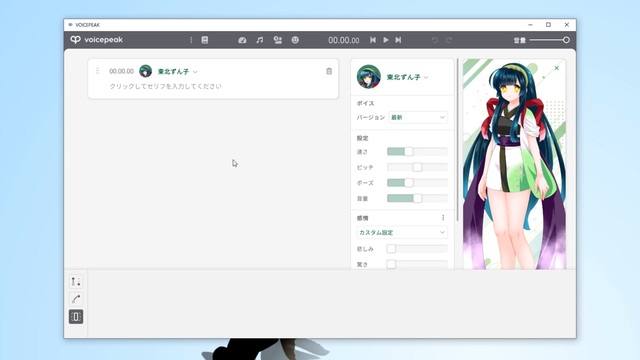The image size is (640, 360).
Task: Open the カスタム設定 emotion preset dropdown
Action: [402, 232]
